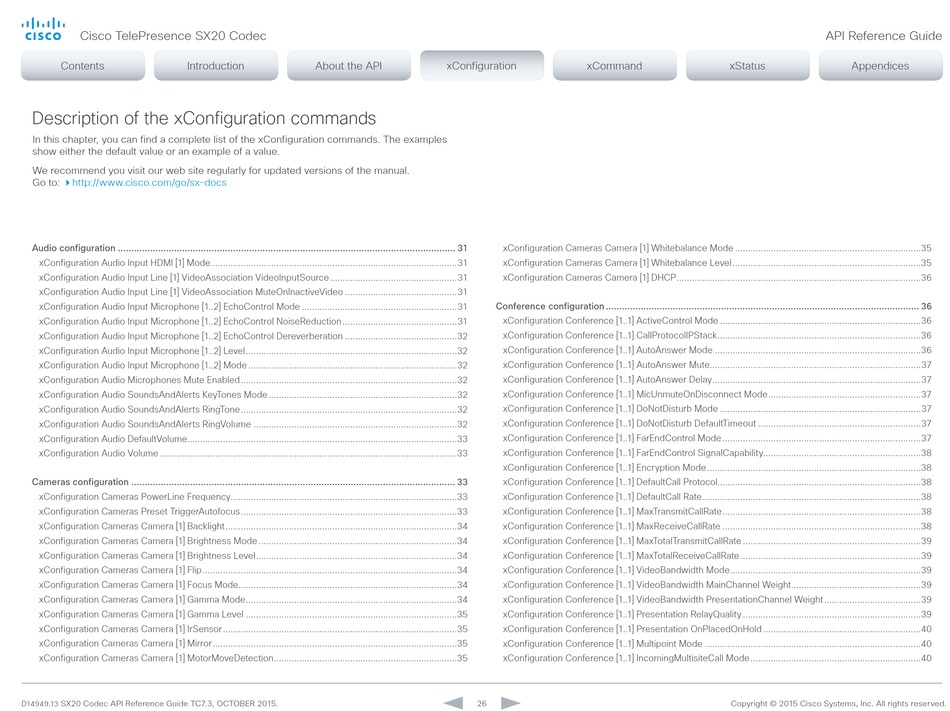Switch to About the API tab
Image resolution: width=950 pixels, height=711 pixels.
348,65
